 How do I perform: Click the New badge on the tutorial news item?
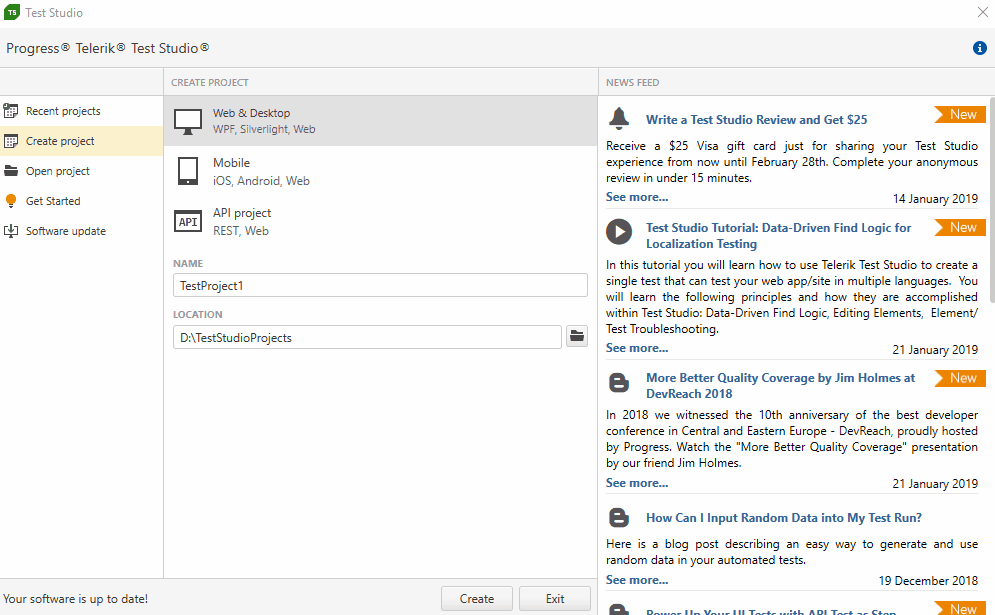pos(960,227)
